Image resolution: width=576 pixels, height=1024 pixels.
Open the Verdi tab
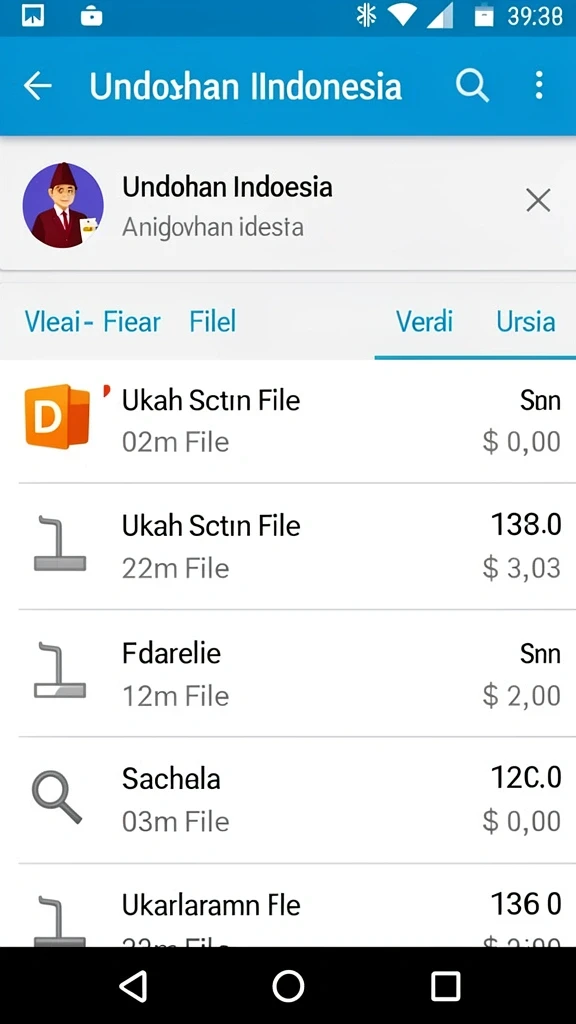click(424, 322)
